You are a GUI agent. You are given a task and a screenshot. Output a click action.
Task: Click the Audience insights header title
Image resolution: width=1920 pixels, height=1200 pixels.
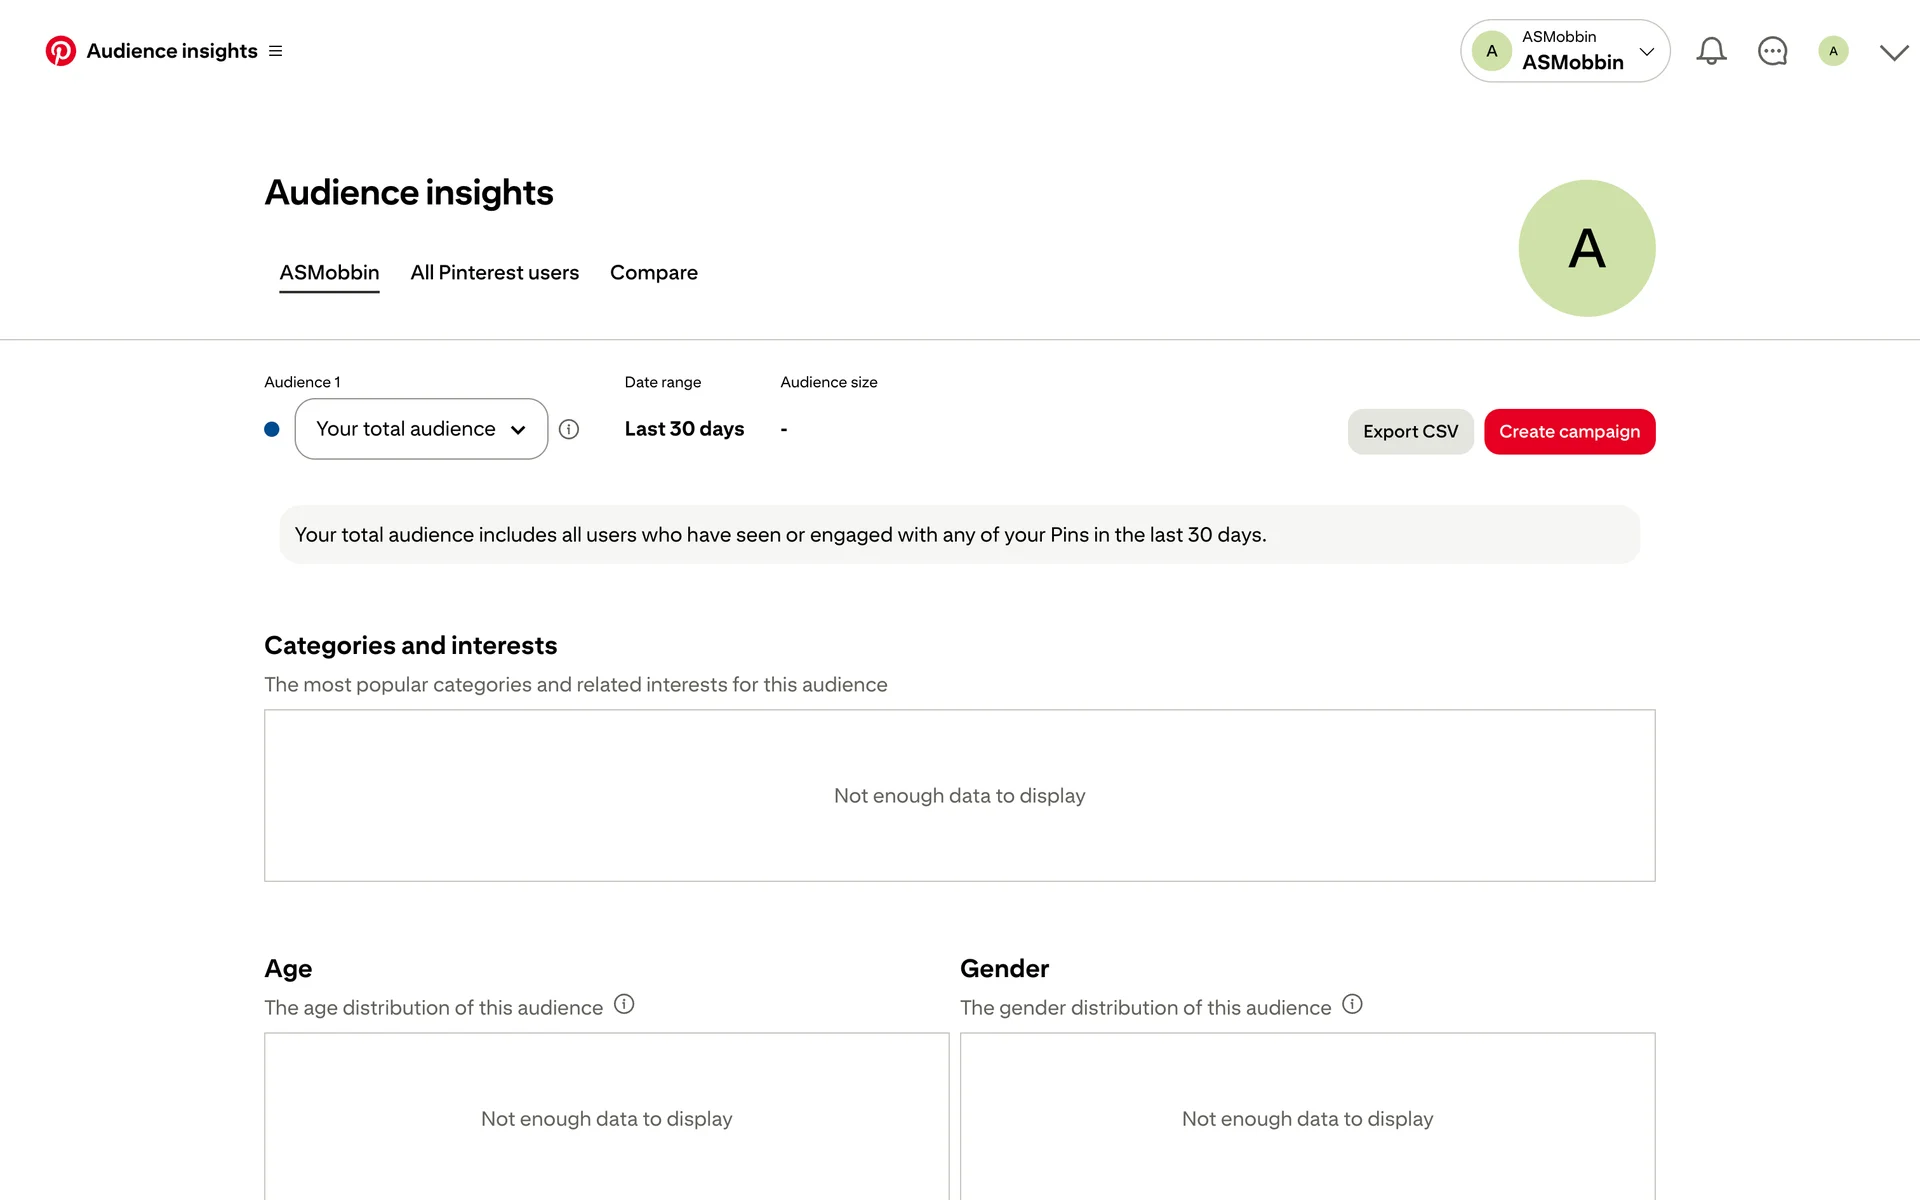coord(172,51)
